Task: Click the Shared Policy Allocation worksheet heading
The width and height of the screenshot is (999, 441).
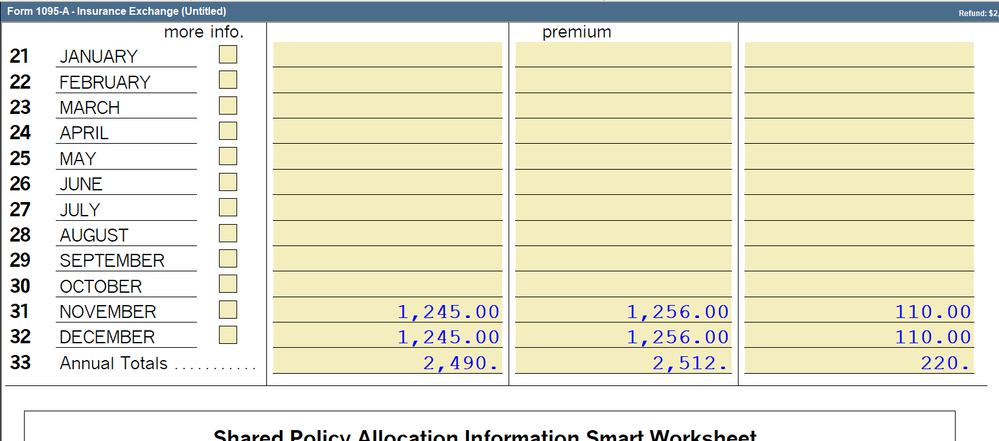Action: point(485,435)
